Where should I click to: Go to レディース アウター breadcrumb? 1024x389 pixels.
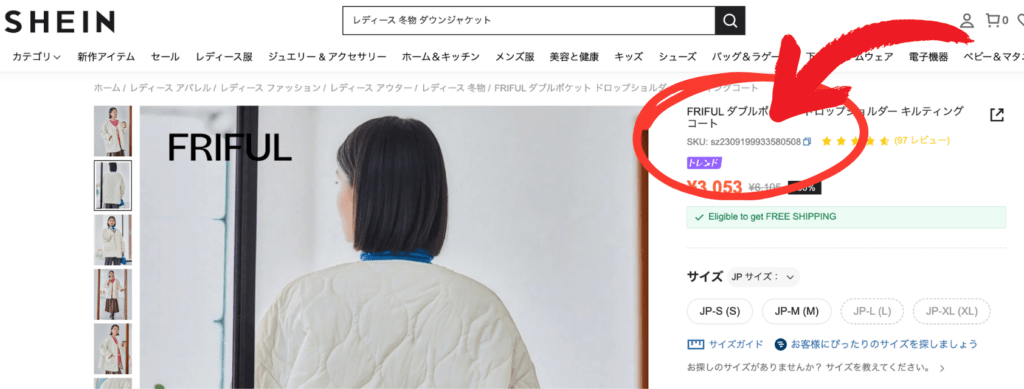370,88
